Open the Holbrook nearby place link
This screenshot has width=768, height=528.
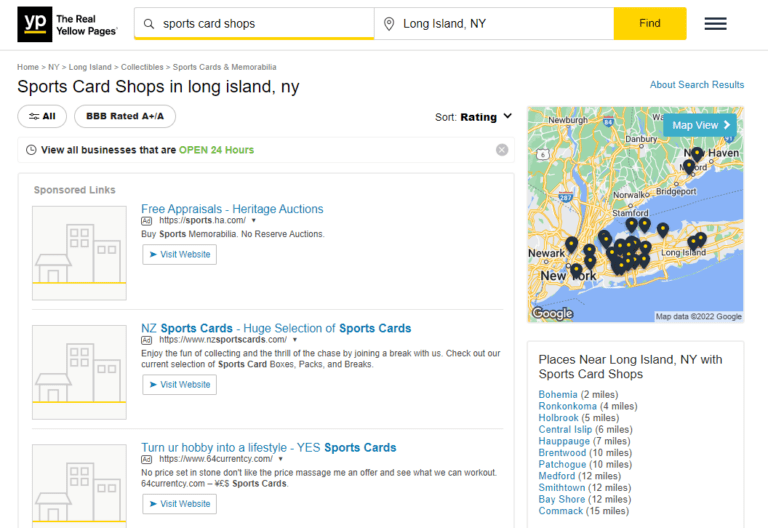coord(558,418)
